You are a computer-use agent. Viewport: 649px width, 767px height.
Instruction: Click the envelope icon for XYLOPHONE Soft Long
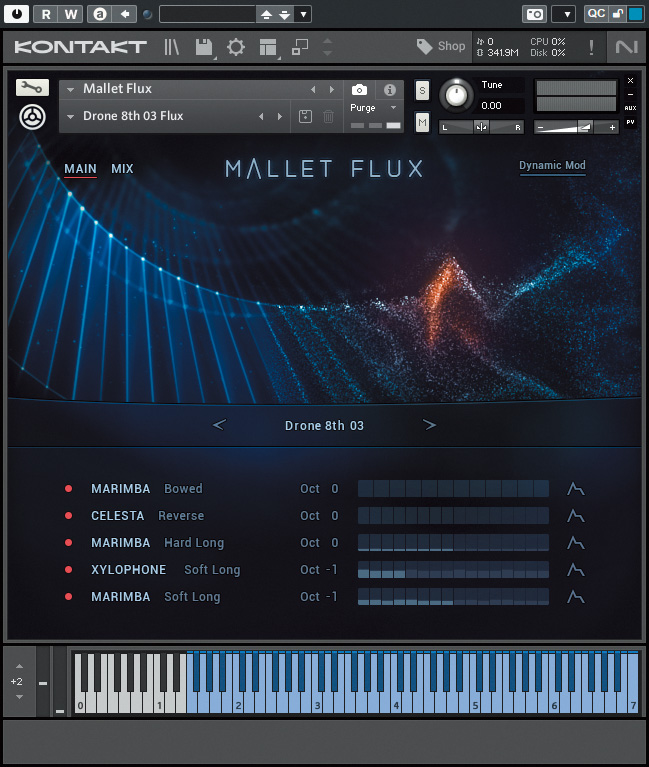click(576, 569)
